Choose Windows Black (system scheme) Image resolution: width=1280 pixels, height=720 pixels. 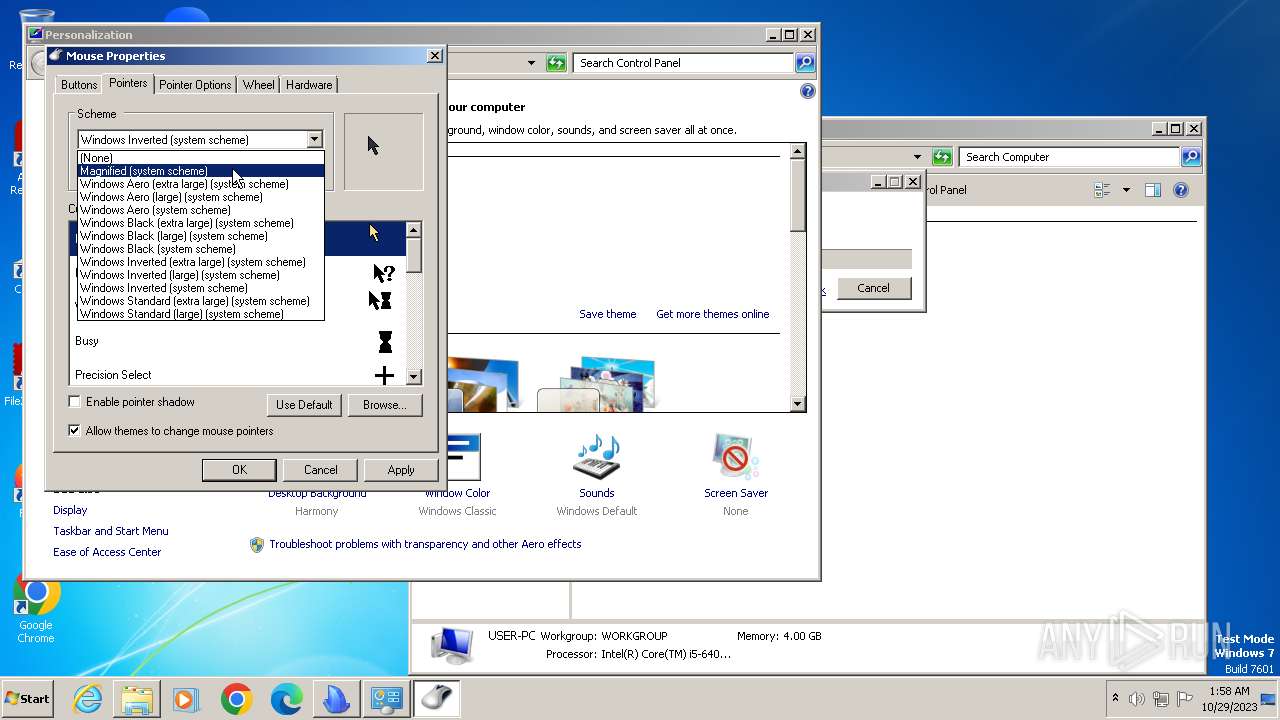pos(201,249)
